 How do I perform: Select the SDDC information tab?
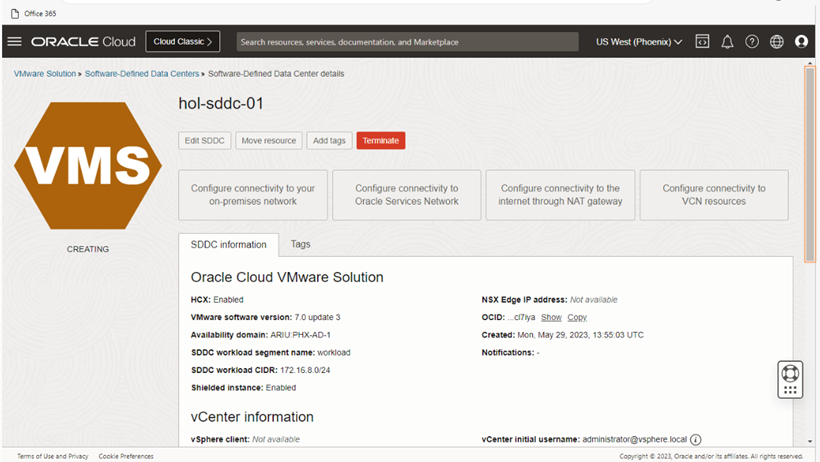click(229, 245)
